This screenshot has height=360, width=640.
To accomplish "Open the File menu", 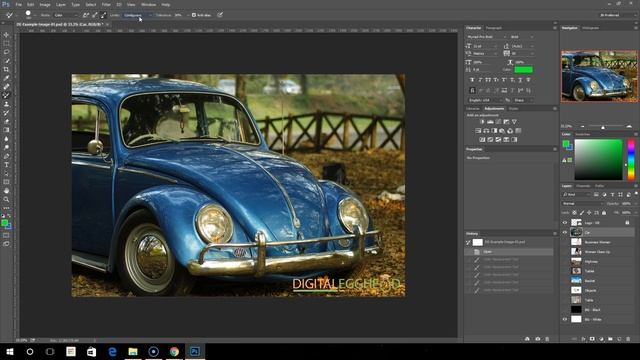I will pyautogui.click(x=18, y=4).
